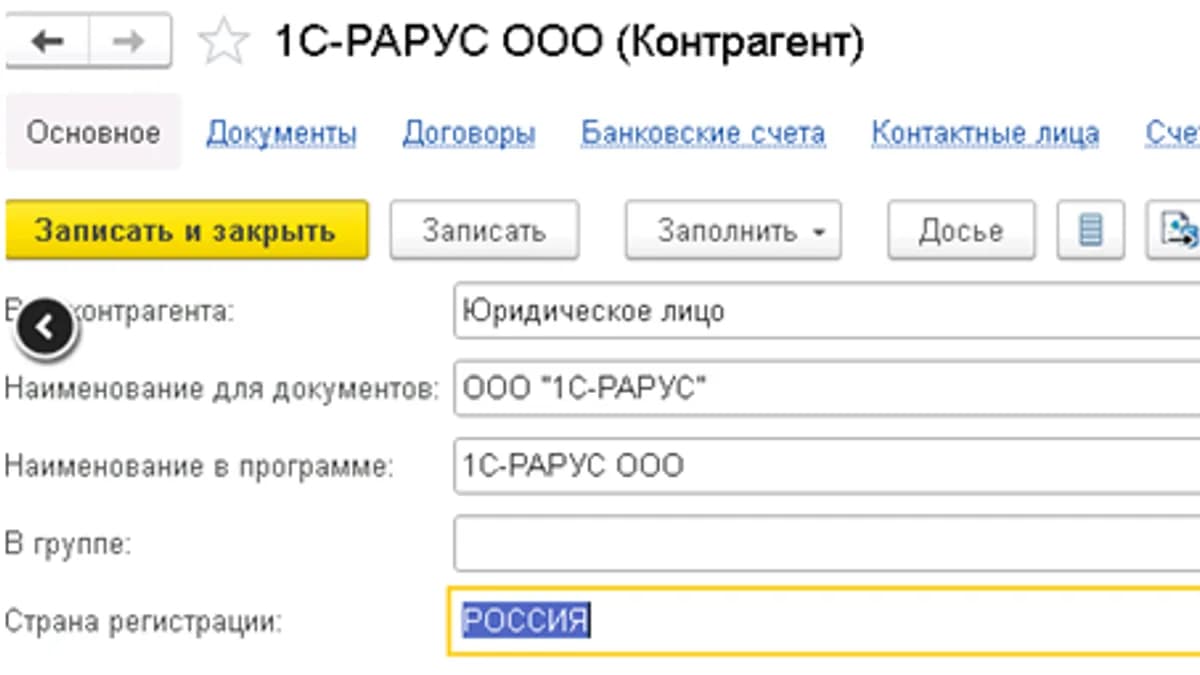
Task: Select the Основное tab
Action: pyautogui.click(x=93, y=133)
